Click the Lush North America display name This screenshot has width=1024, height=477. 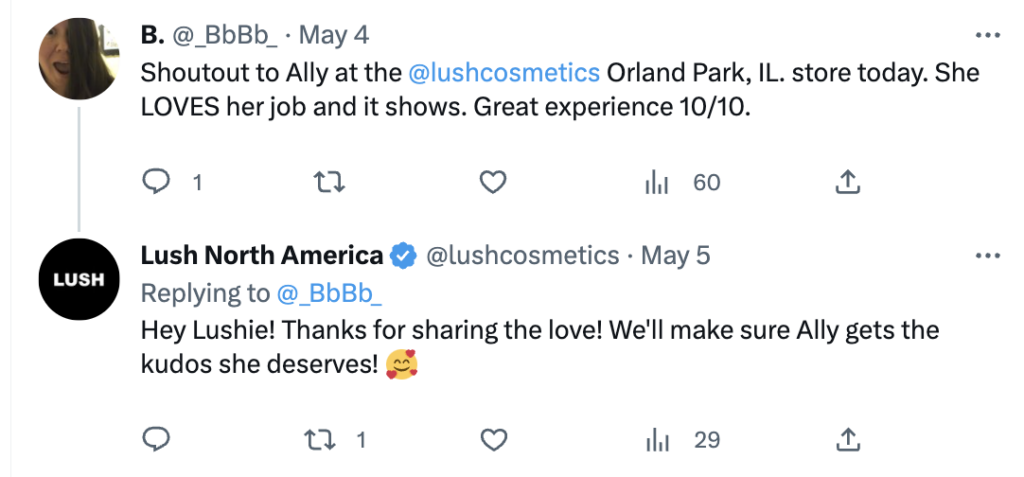tap(261, 255)
